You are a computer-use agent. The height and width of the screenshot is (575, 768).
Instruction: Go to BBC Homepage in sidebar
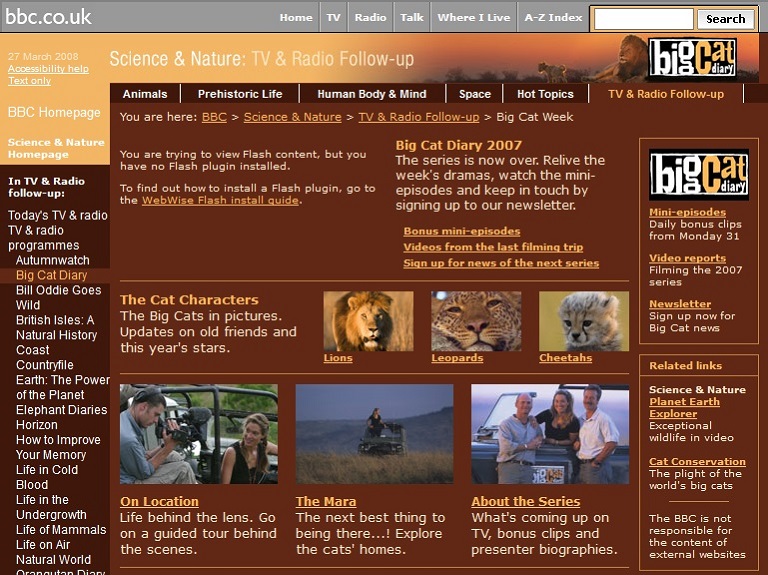tap(54, 112)
